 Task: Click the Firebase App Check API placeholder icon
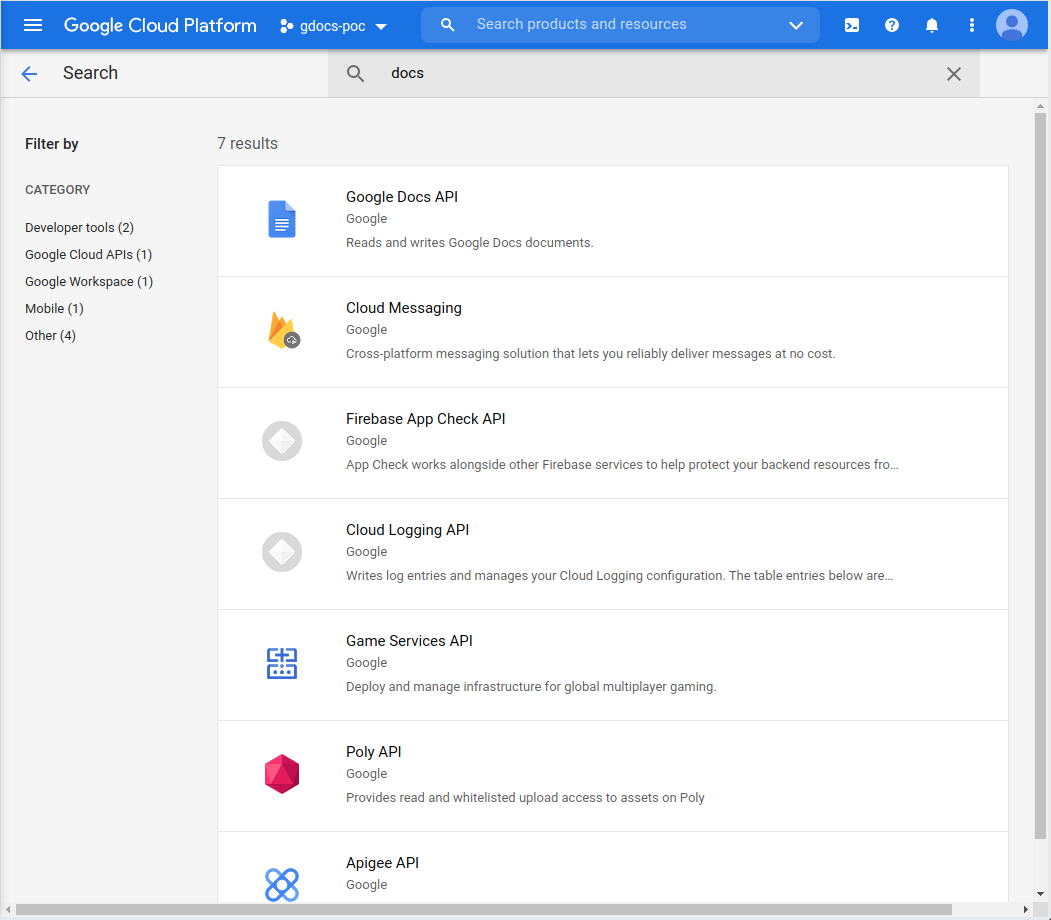click(x=282, y=441)
